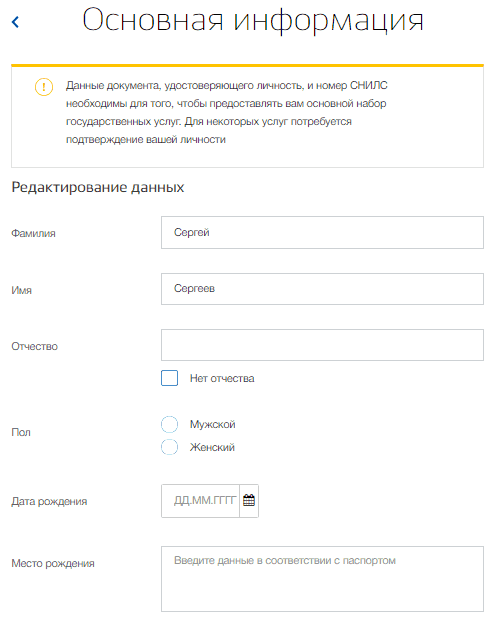Click the 'Женский' option label

(x=212, y=447)
